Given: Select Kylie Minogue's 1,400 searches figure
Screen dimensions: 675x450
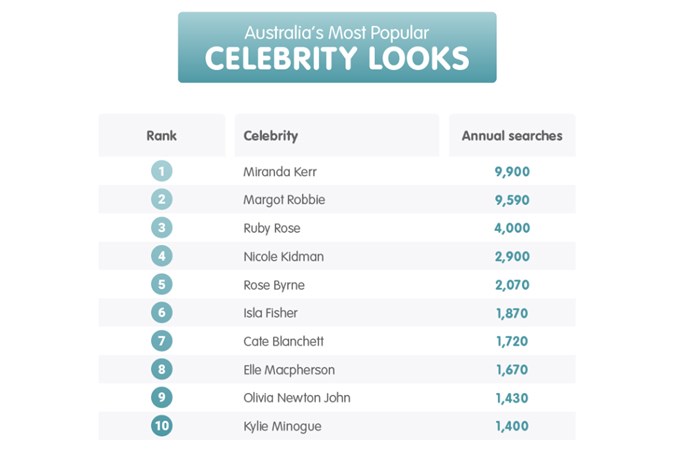Looking at the screenshot, I should point(512,426).
